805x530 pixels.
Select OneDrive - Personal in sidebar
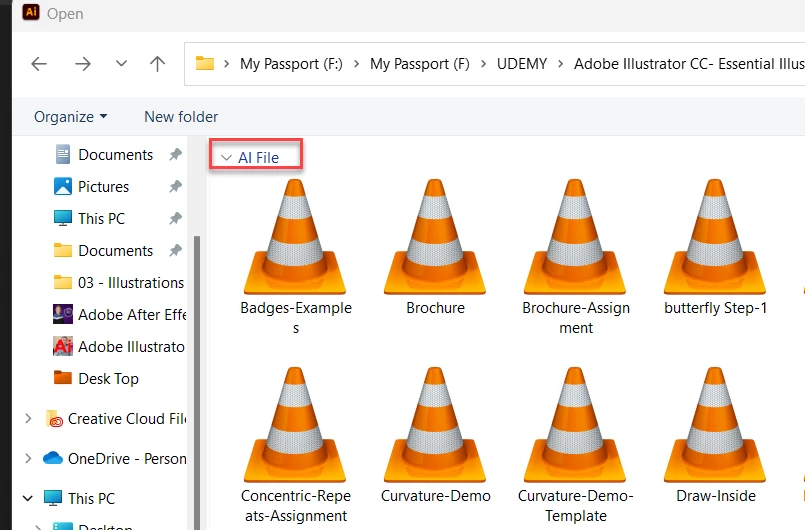click(x=127, y=458)
